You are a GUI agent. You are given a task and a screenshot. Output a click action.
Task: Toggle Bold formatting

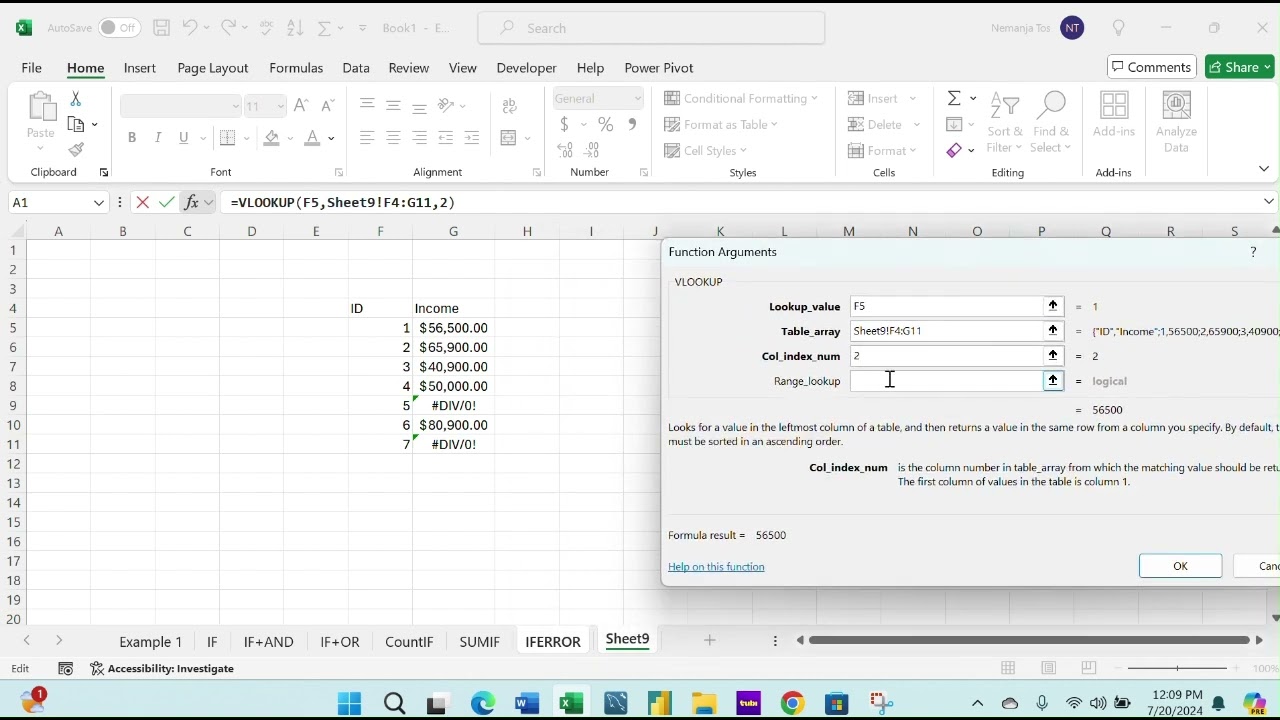(x=132, y=138)
